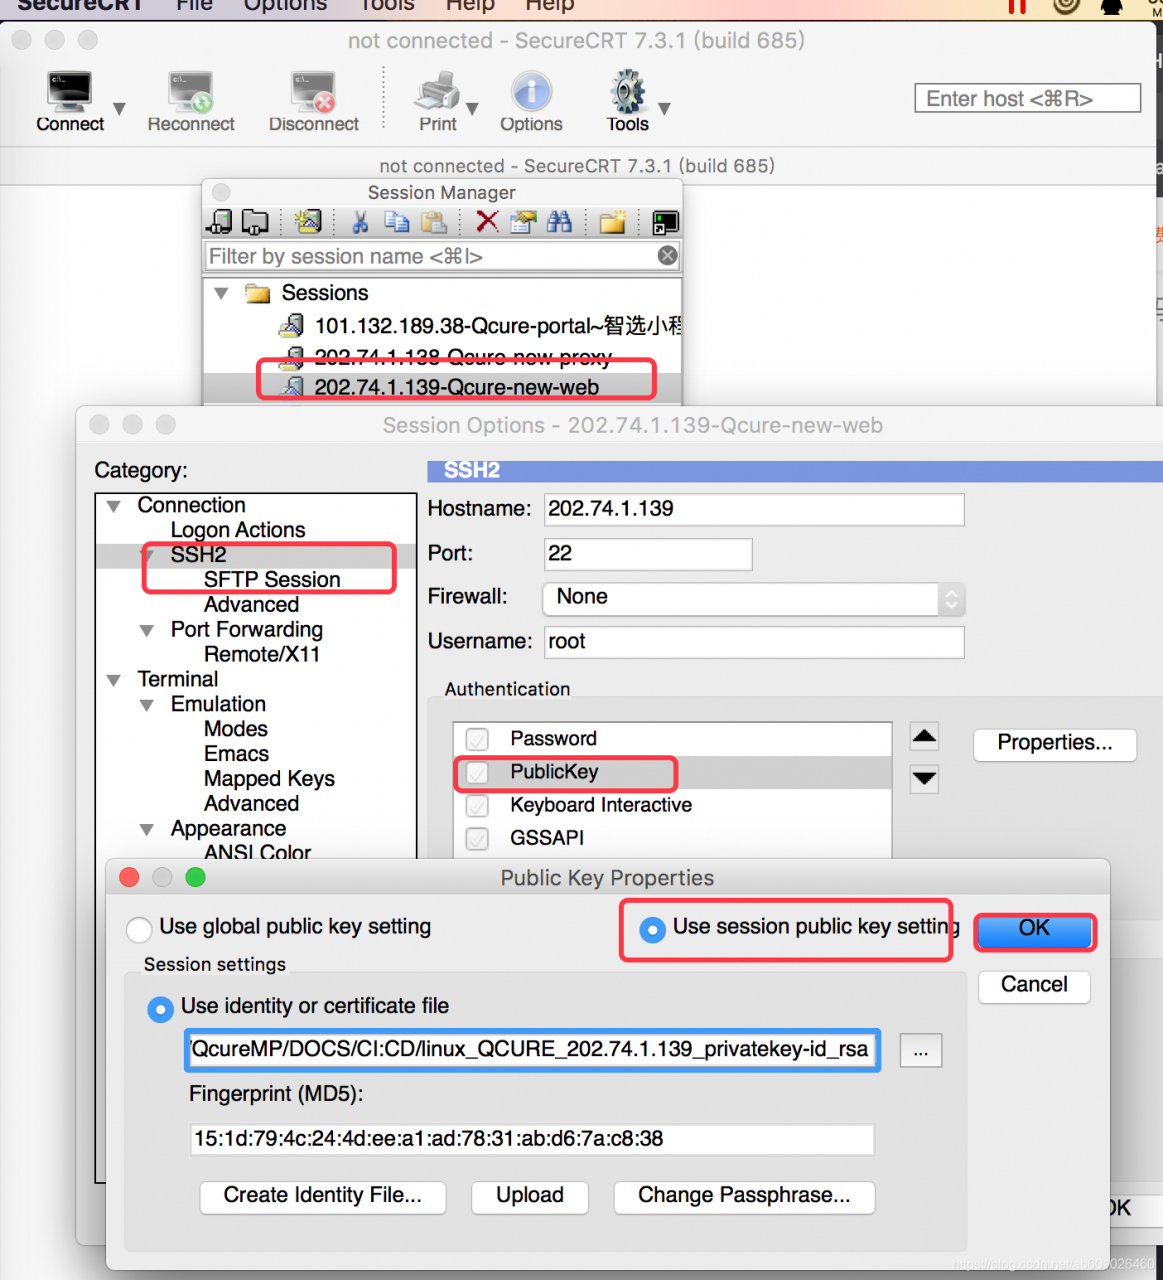Click Connect in Tab icon in Session Manager

tap(220, 222)
